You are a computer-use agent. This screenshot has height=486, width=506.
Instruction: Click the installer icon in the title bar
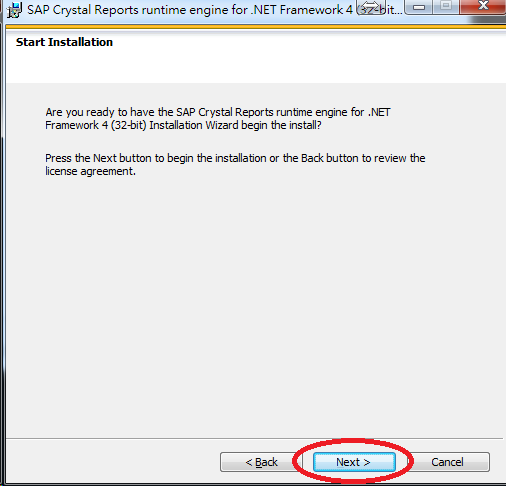(x=14, y=10)
